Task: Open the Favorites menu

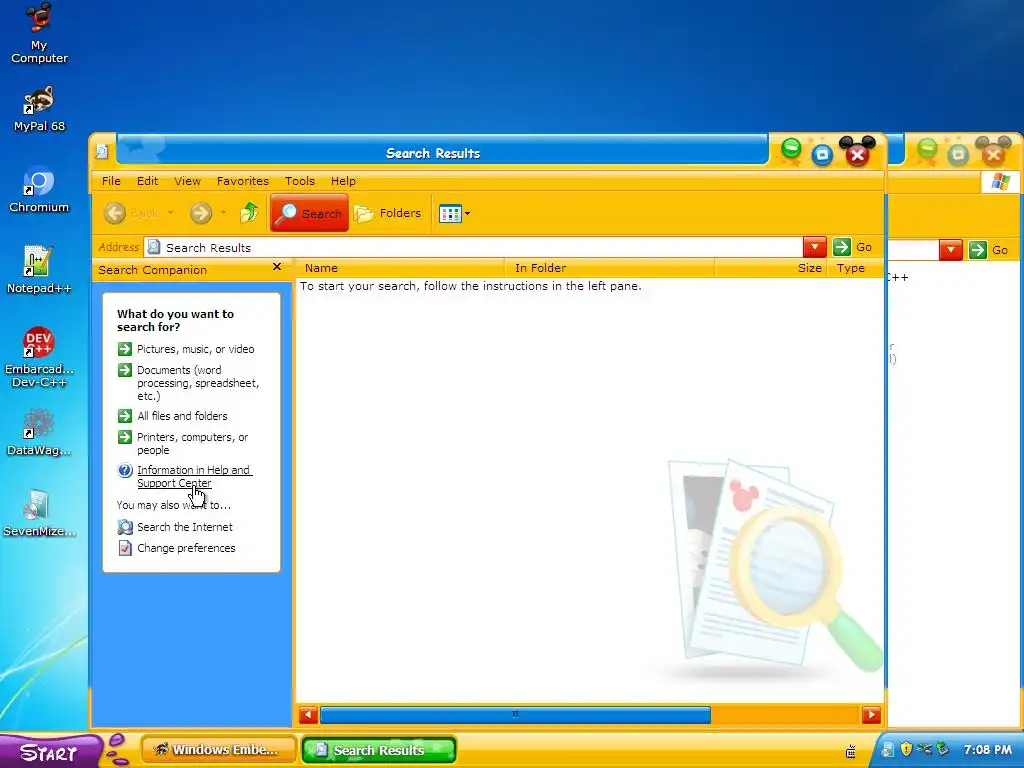Action: [242, 181]
